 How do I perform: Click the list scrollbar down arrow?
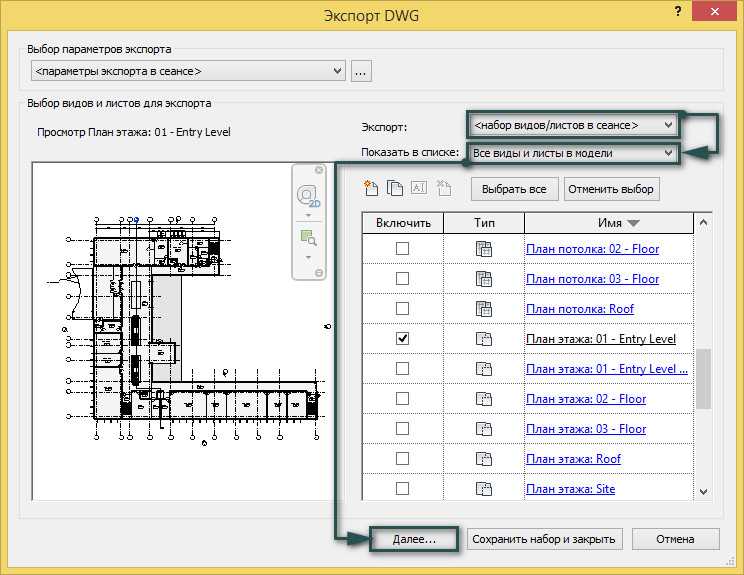[703, 492]
